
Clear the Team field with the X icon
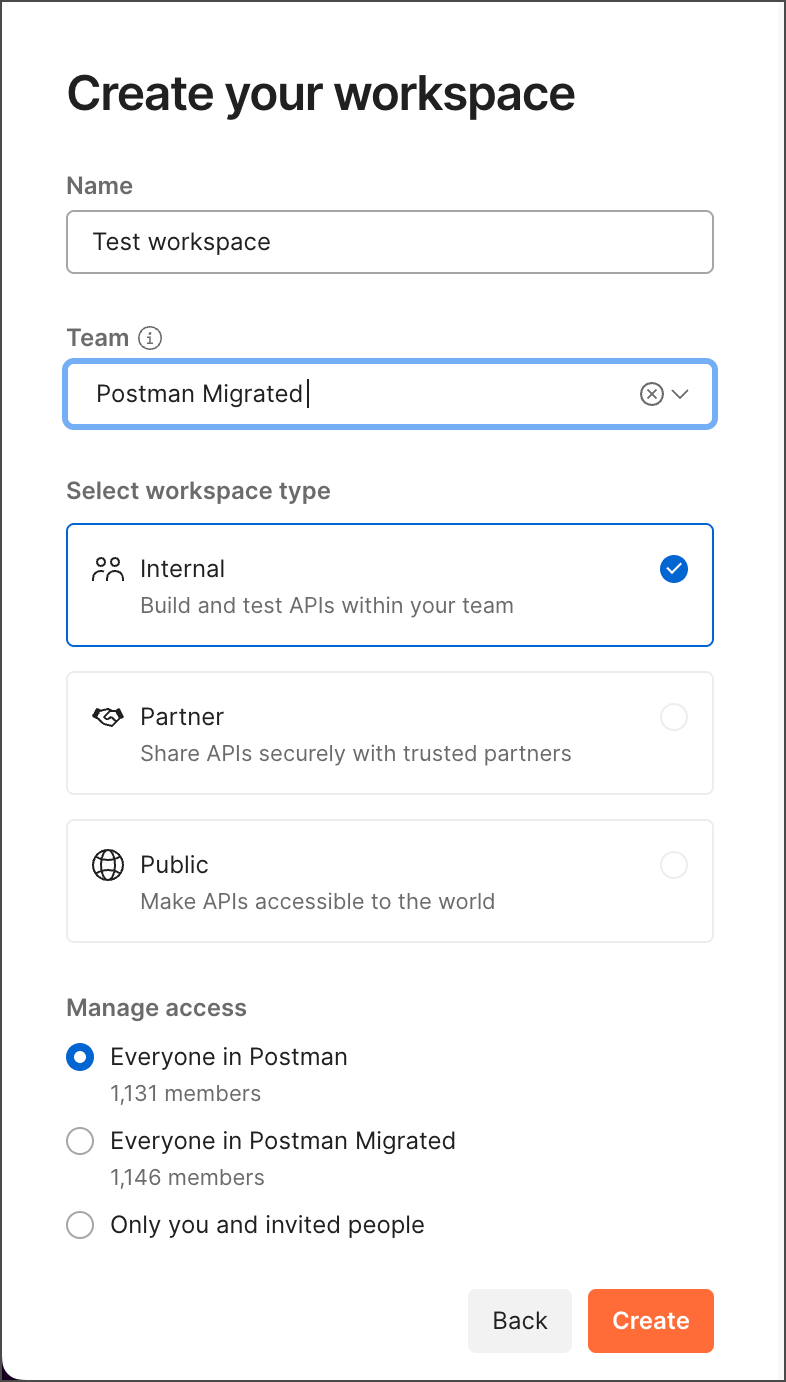pos(651,394)
